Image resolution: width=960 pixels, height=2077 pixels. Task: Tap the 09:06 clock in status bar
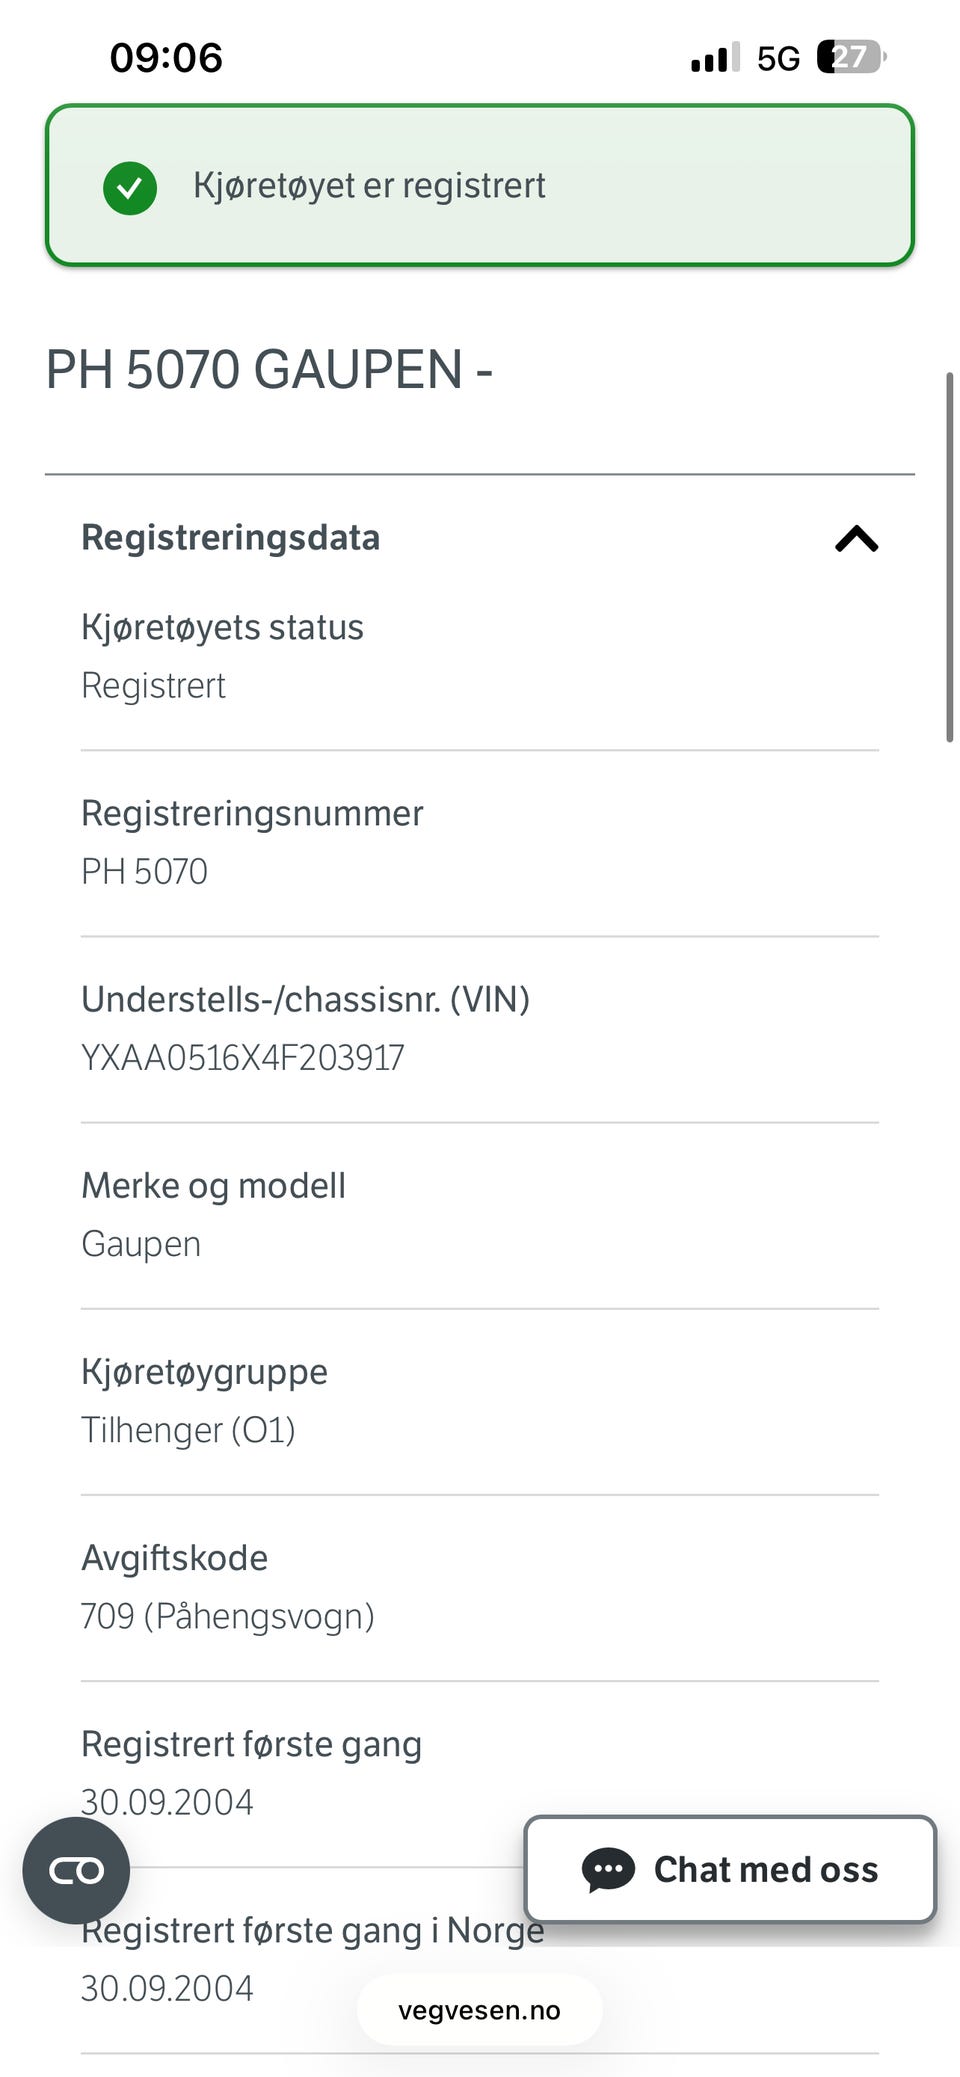pos(166,57)
